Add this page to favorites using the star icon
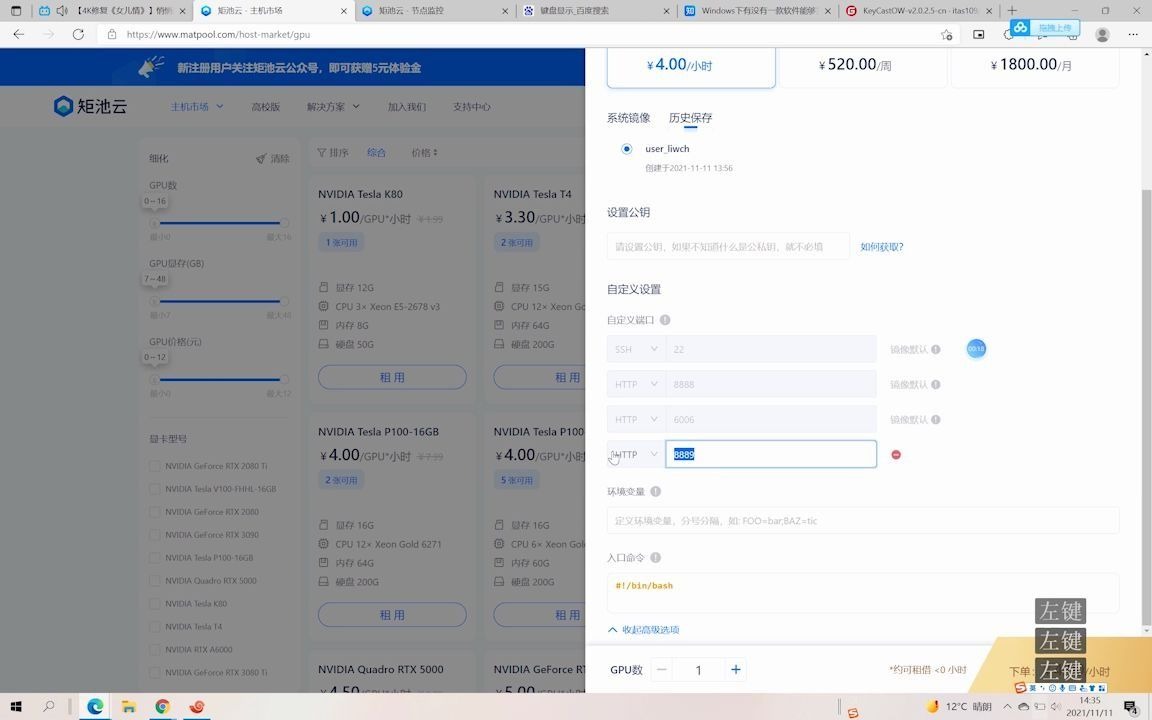The image size is (1152, 720). pyautogui.click(x=946, y=35)
